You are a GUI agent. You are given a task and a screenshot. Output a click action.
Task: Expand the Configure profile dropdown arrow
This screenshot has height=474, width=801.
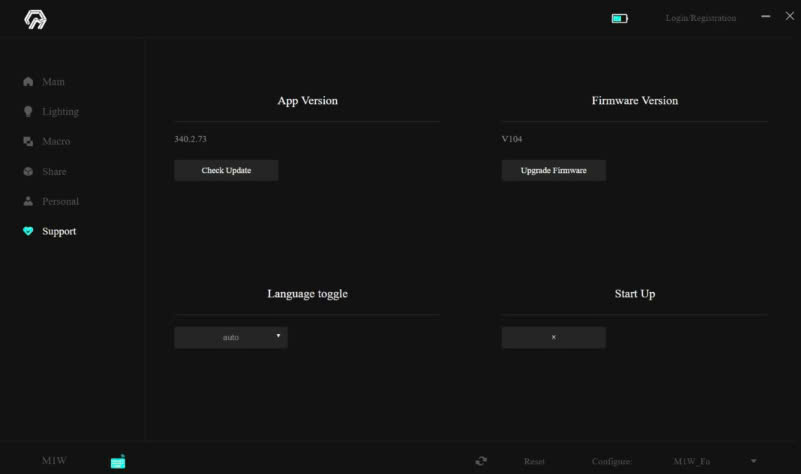pyautogui.click(x=753, y=461)
